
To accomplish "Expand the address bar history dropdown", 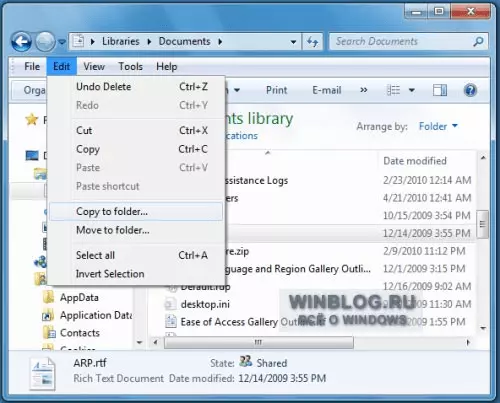I will 293,42.
